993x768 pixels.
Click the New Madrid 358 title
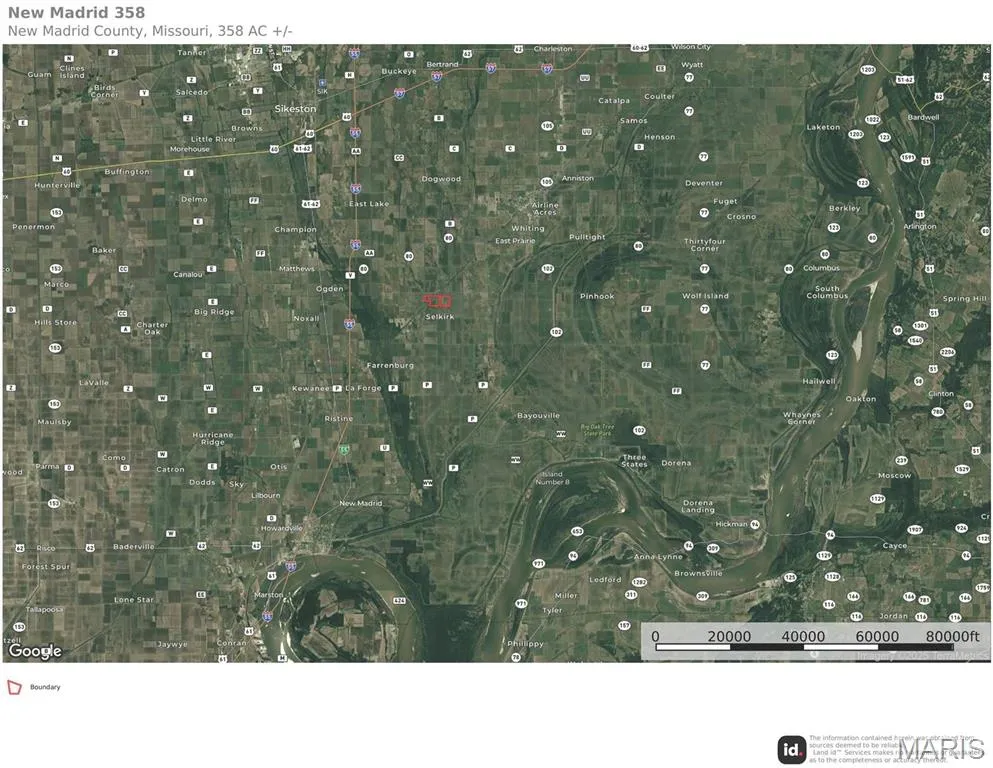pyautogui.click(x=76, y=13)
